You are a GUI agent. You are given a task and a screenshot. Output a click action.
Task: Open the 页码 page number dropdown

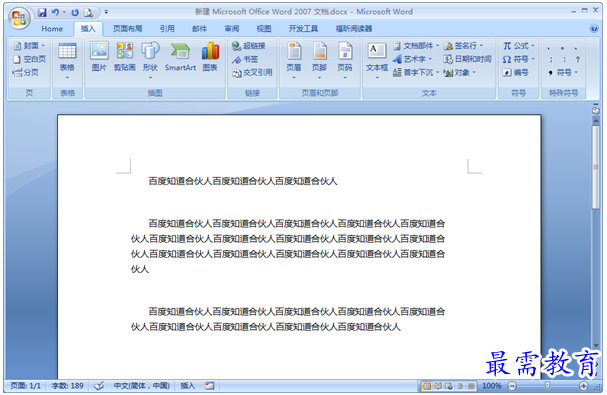point(345,61)
